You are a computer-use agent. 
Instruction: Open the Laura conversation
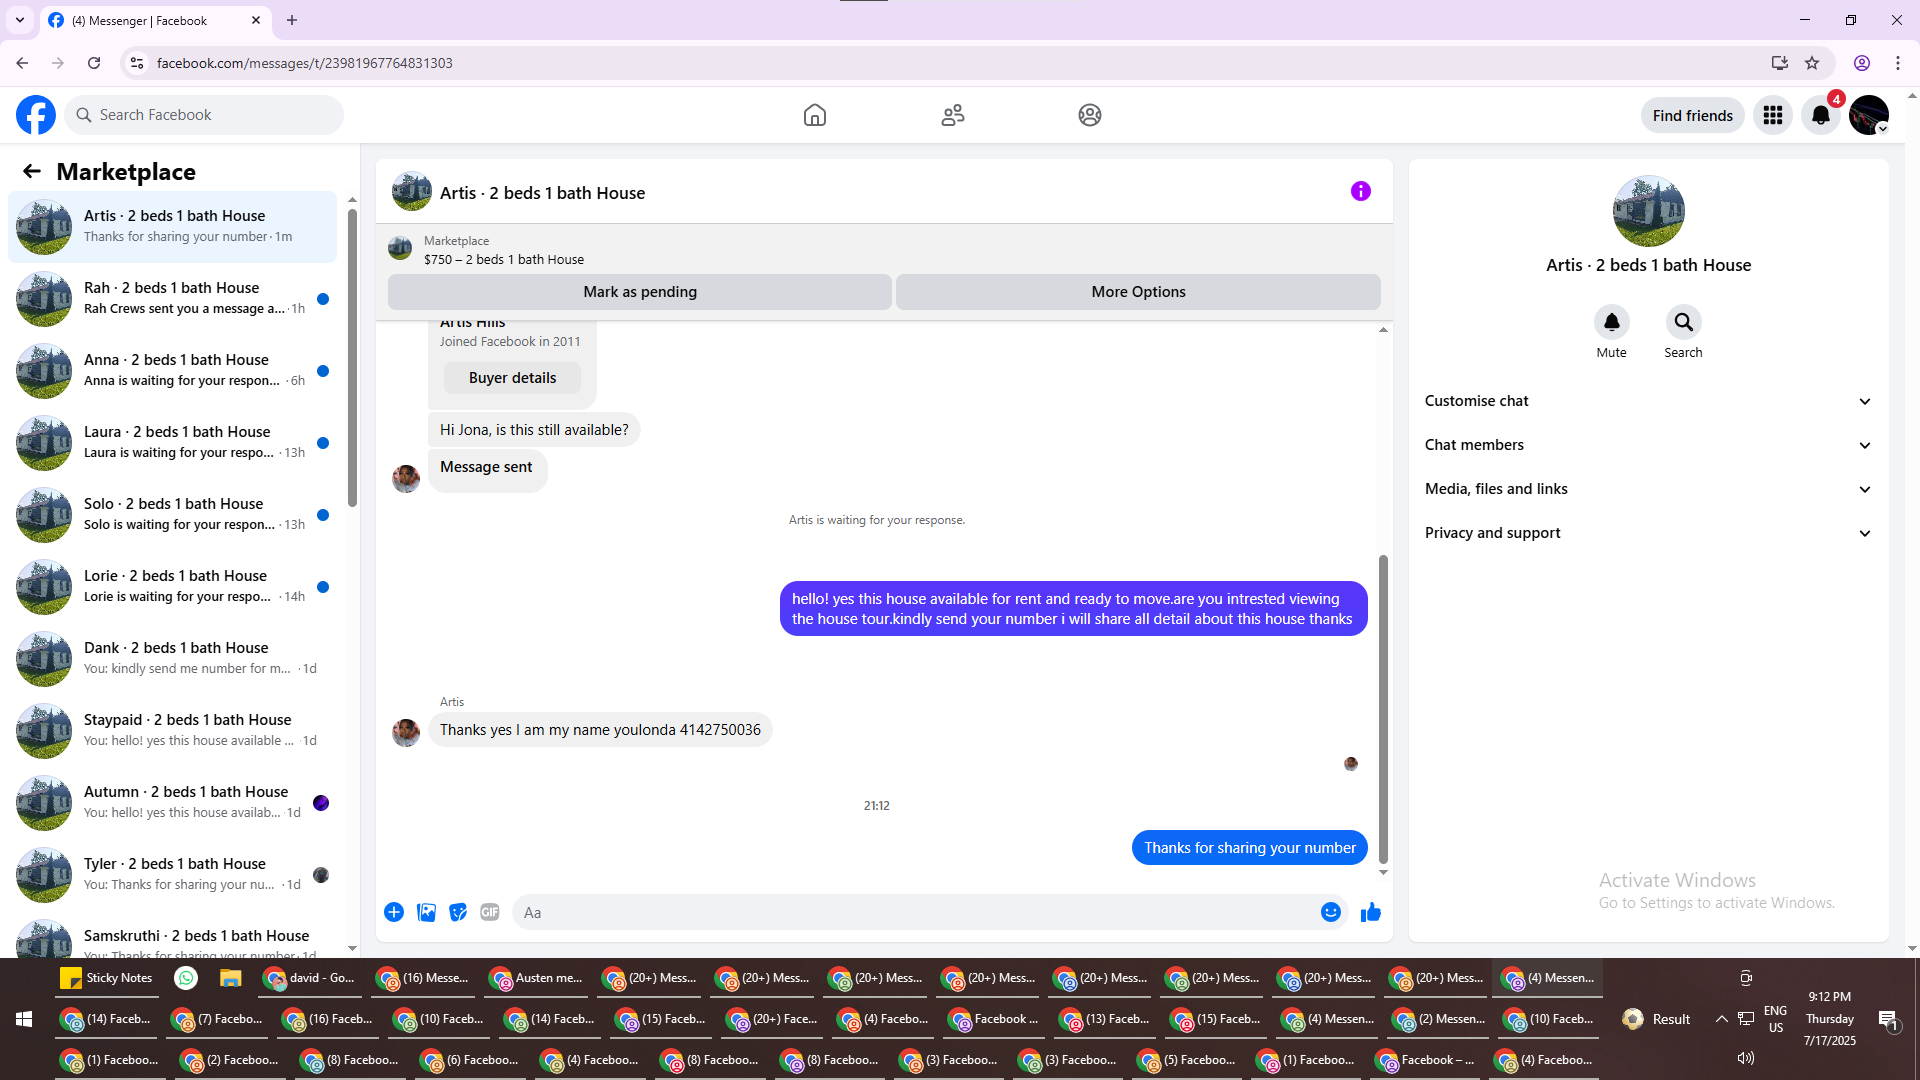[173, 443]
